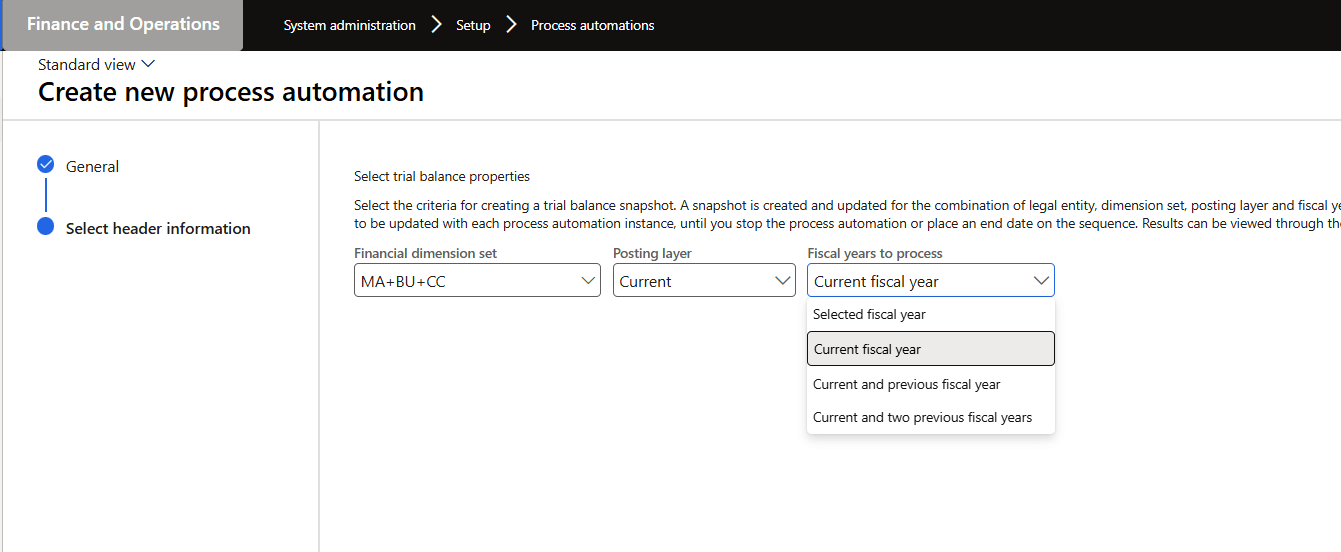
Task: Click the Finance and Operations home button
Action: (x=123, y=25)
